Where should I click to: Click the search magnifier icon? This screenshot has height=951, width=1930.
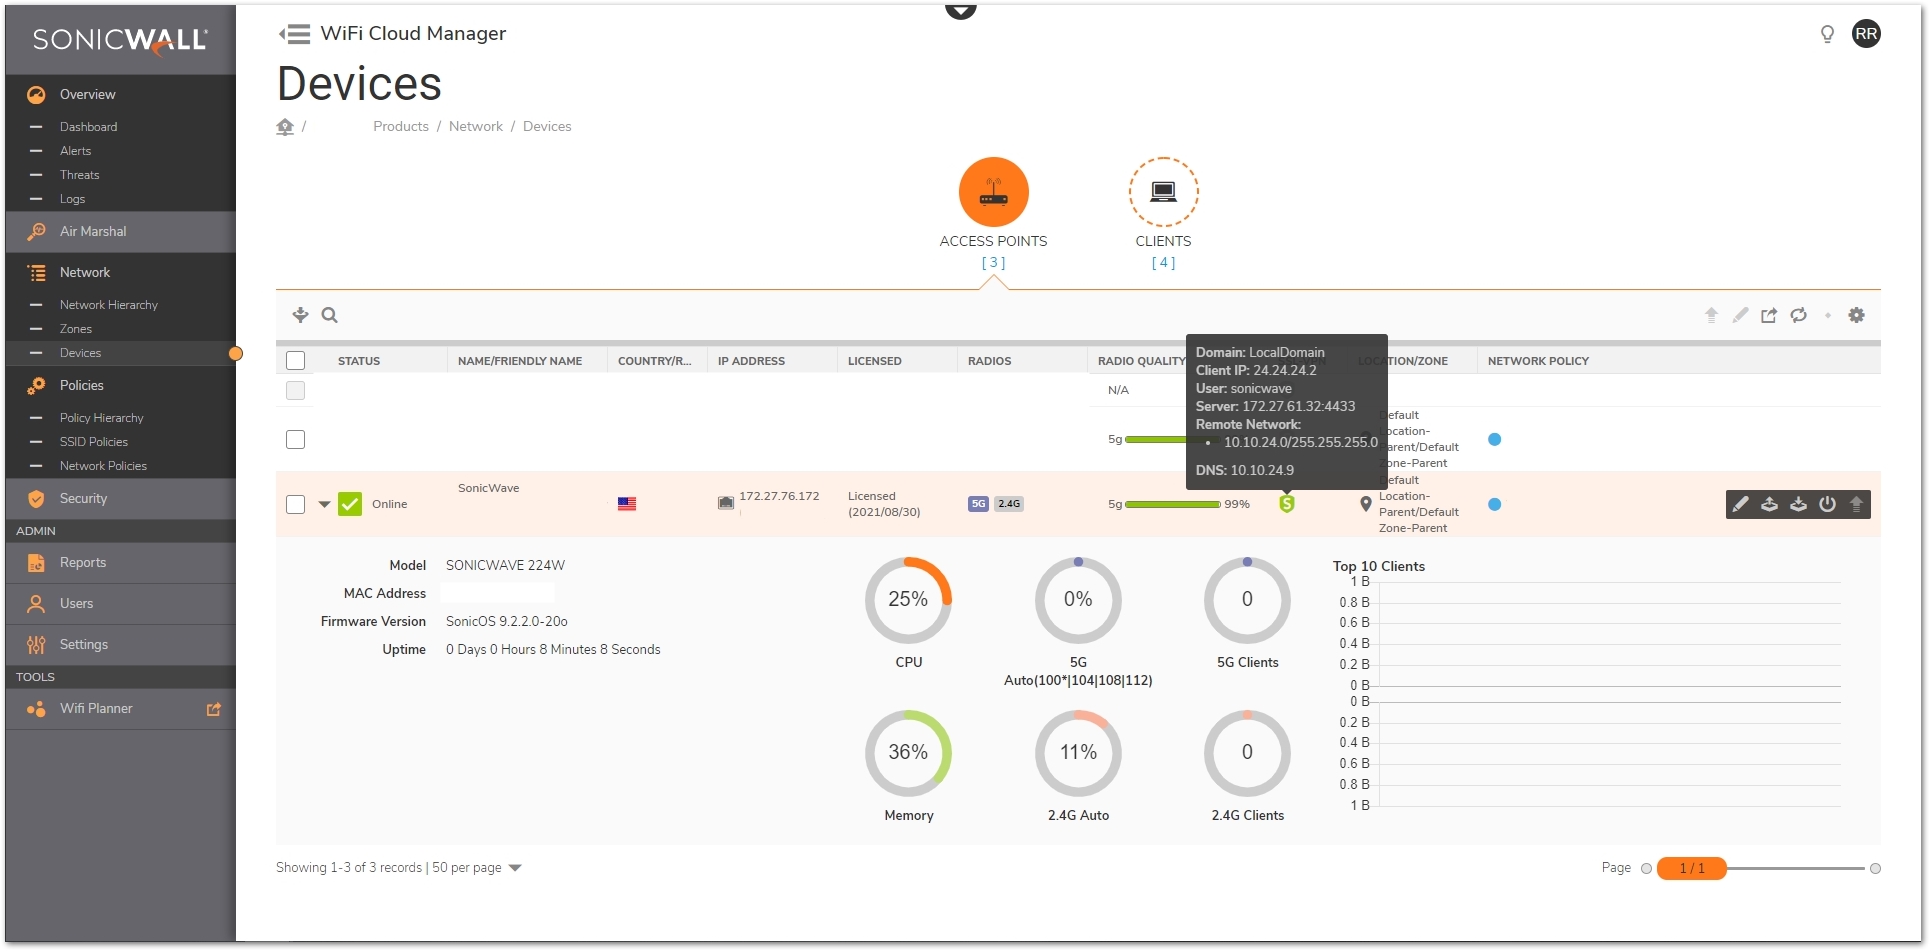pos(329,315)
